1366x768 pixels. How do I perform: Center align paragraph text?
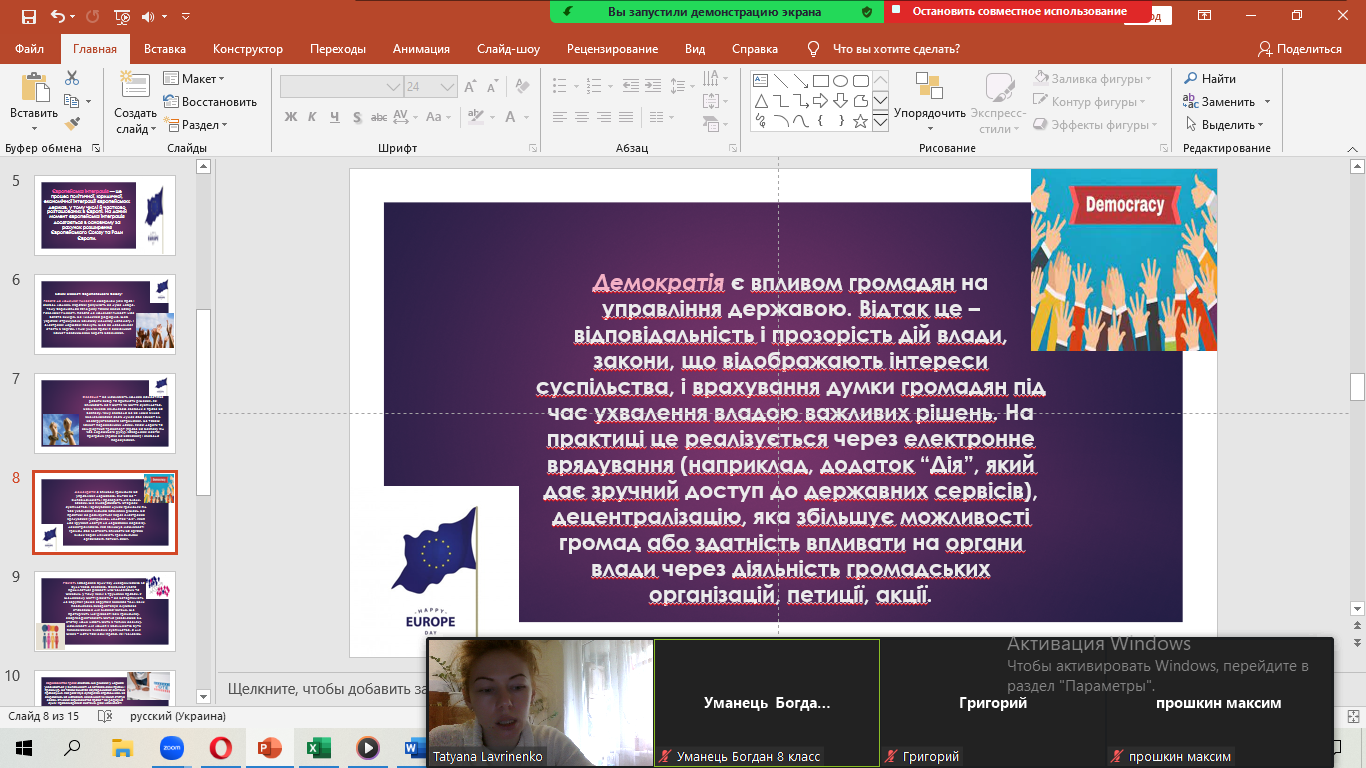pyautogui.click(x=582, y=116)
